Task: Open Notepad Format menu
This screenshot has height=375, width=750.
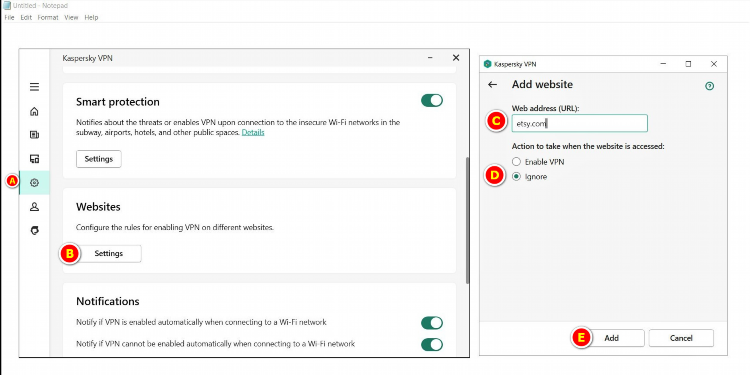Action: point(48,17)
